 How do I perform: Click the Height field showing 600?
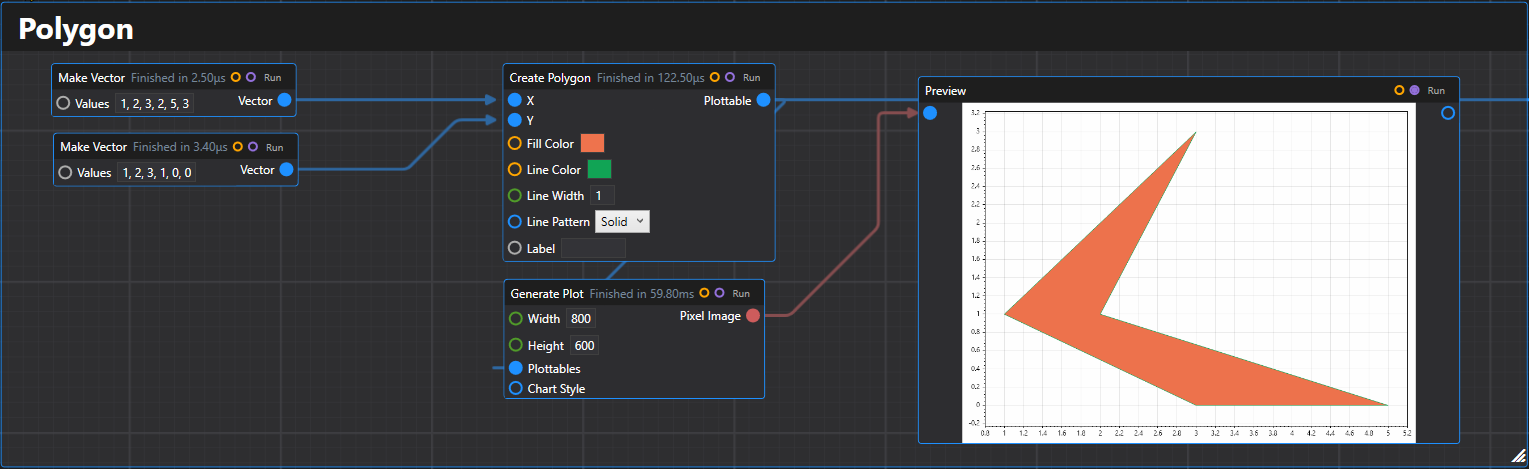[x=585, y=346]
